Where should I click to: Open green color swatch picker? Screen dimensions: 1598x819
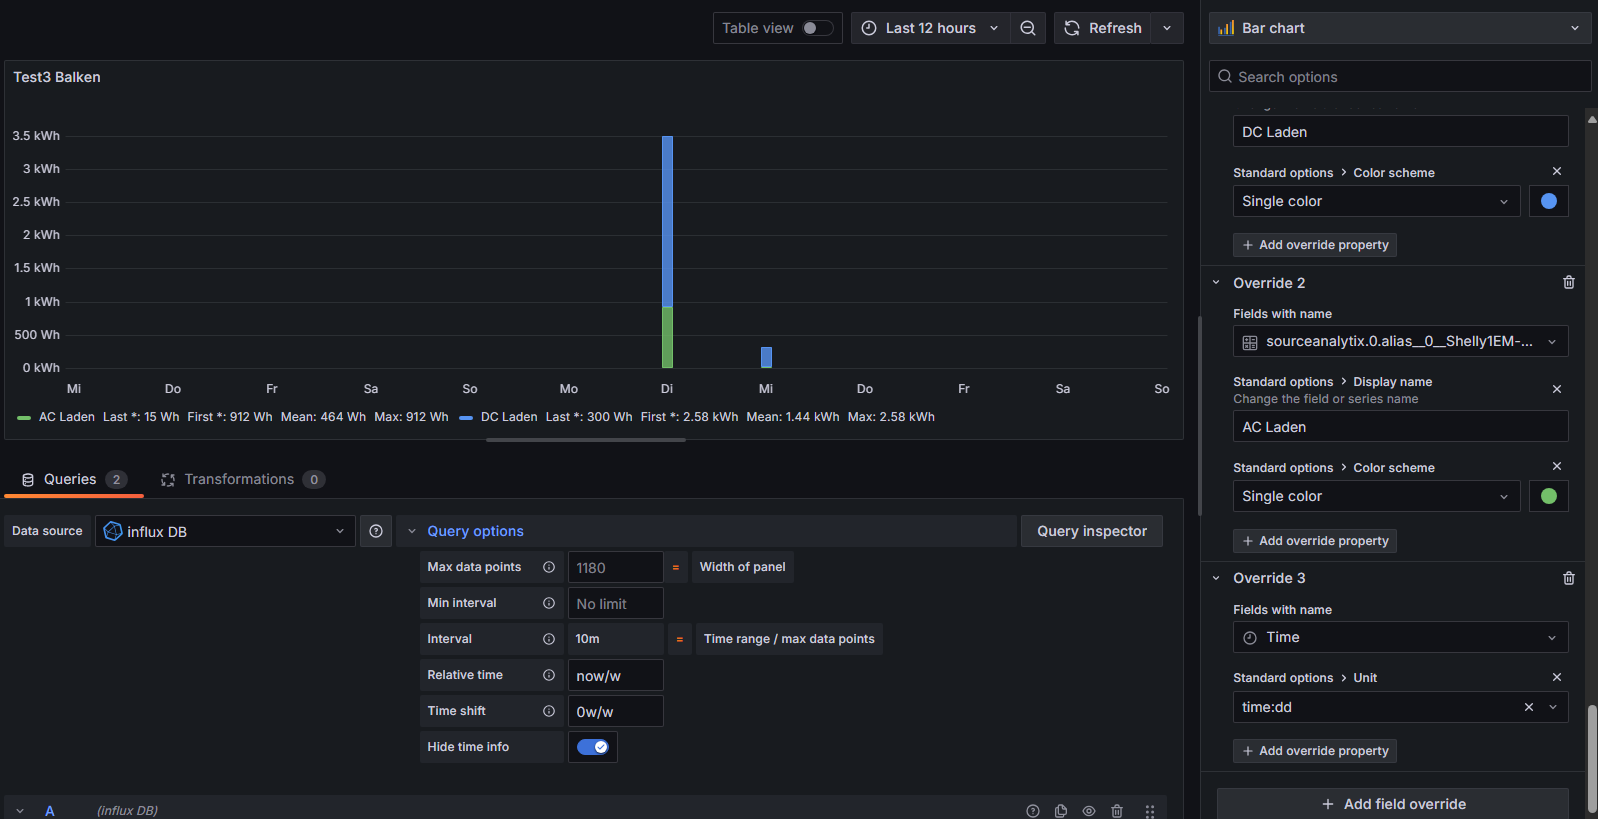point(1549,496)
